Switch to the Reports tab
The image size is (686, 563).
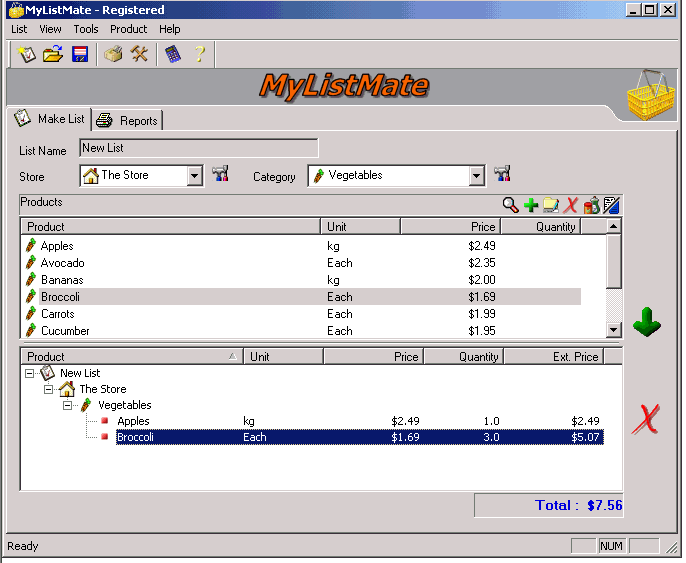127,120
